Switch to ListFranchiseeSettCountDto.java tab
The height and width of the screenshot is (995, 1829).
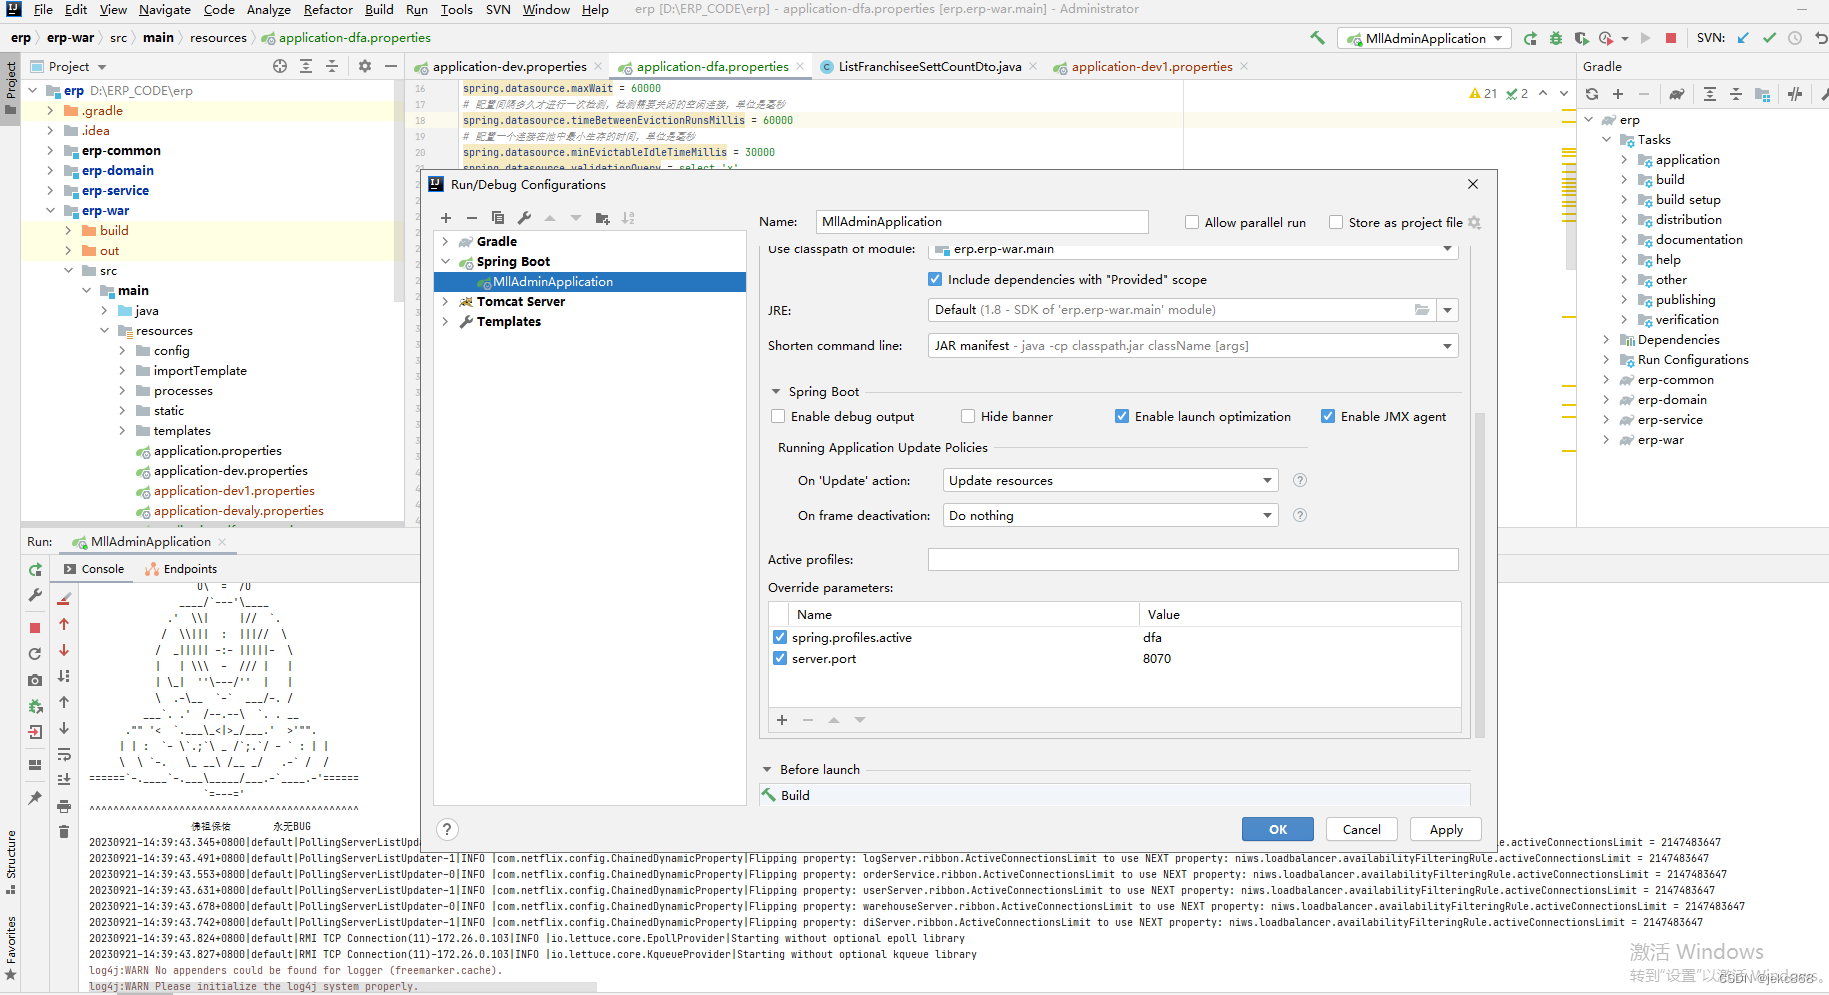930,66
